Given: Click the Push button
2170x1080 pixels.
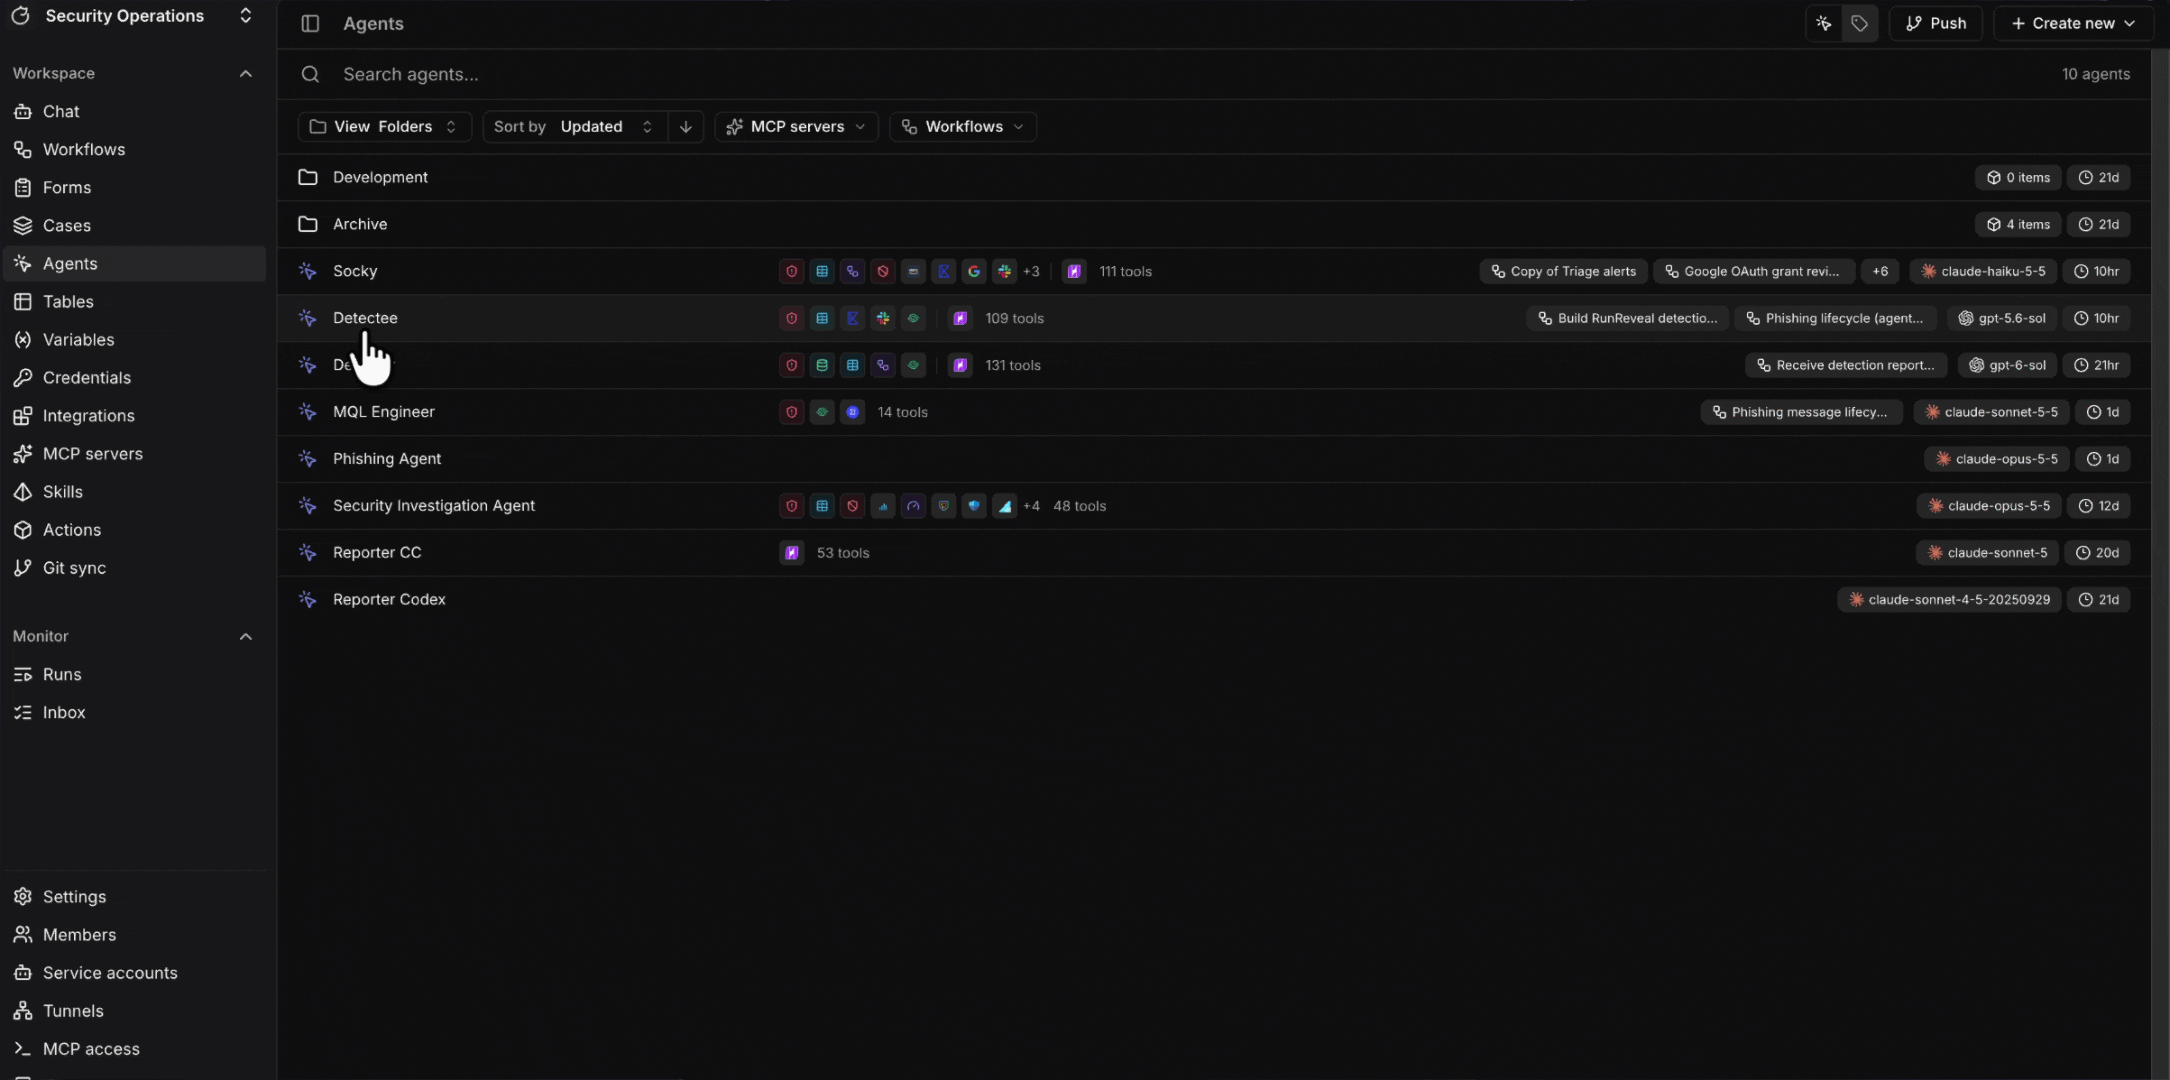Looking at the screenshot, I should 1936,23.
